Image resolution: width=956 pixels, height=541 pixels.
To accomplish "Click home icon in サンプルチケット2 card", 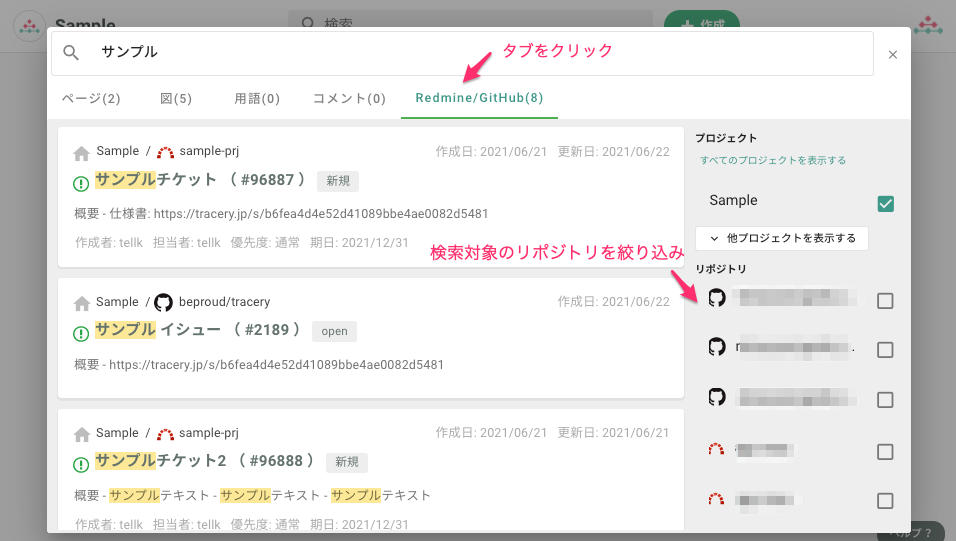I will coord(82,434).
